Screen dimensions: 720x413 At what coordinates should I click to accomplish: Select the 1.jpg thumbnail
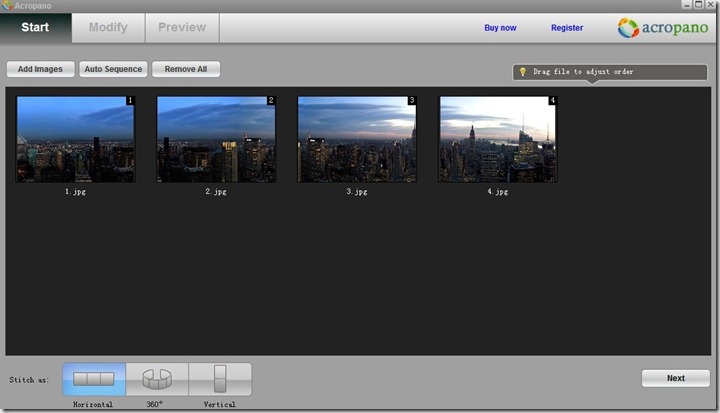75,139
